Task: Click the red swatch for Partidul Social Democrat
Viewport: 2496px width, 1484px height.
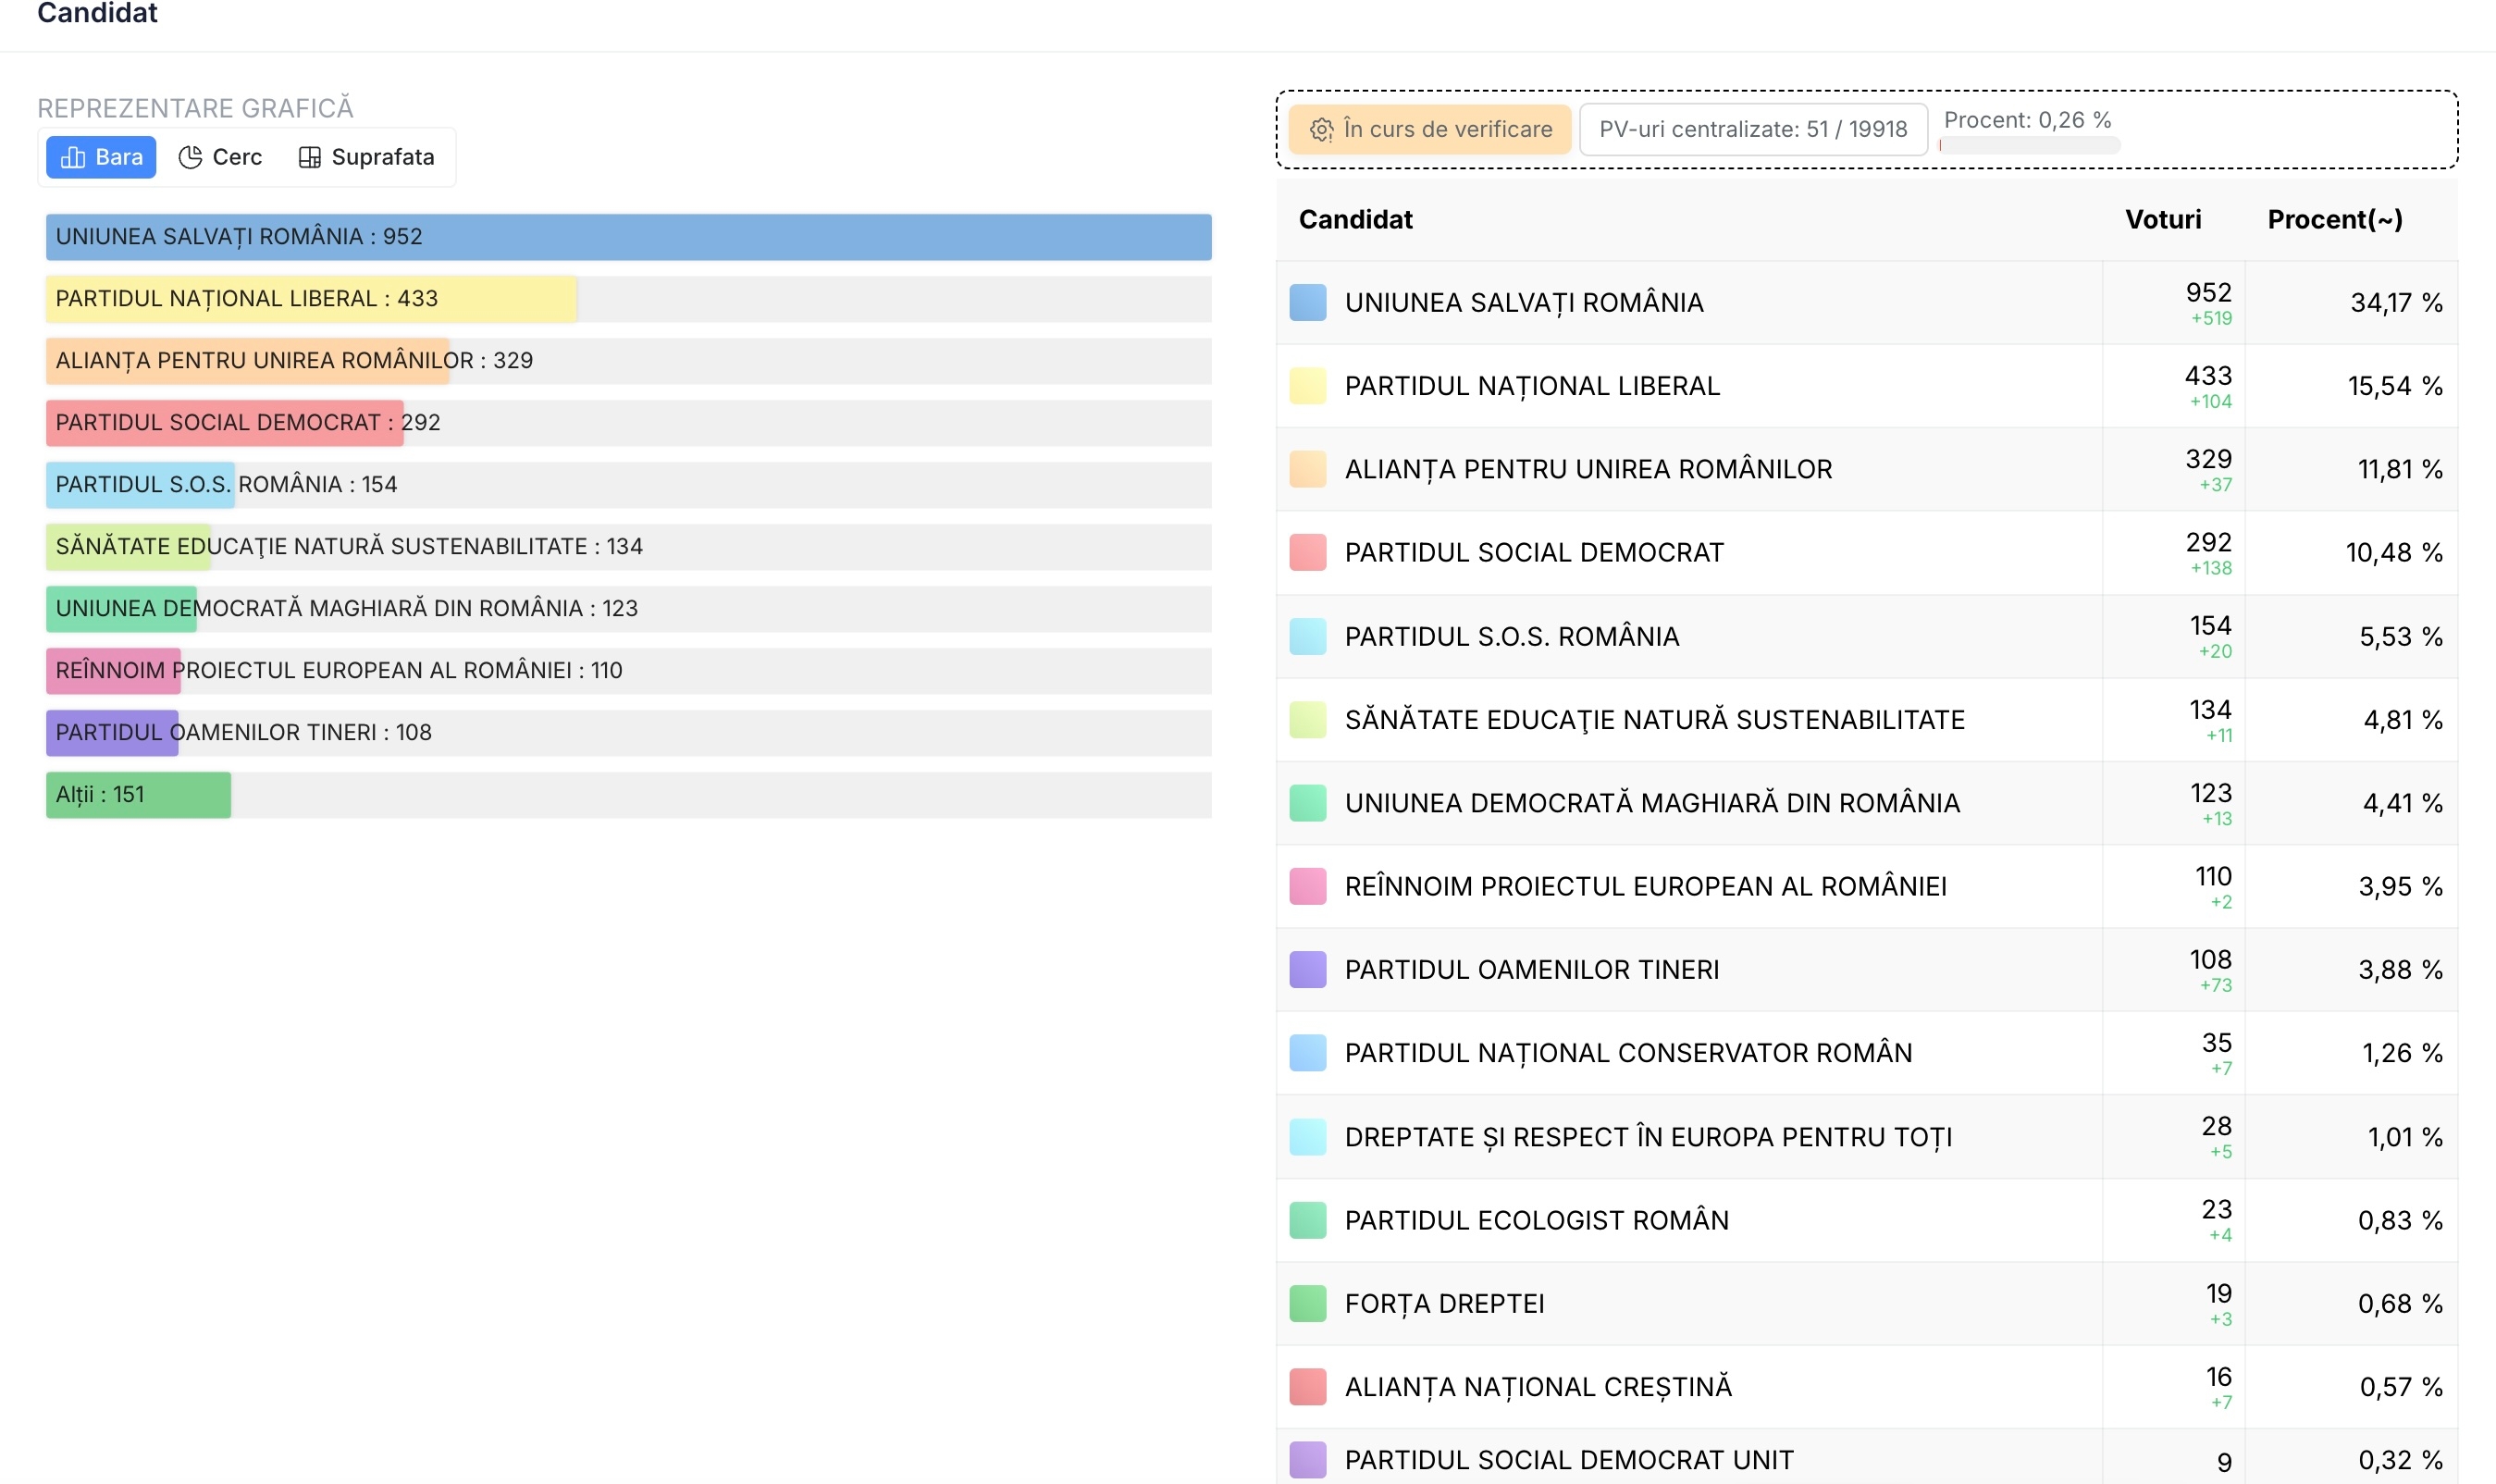Action: tap(1307, 552)
